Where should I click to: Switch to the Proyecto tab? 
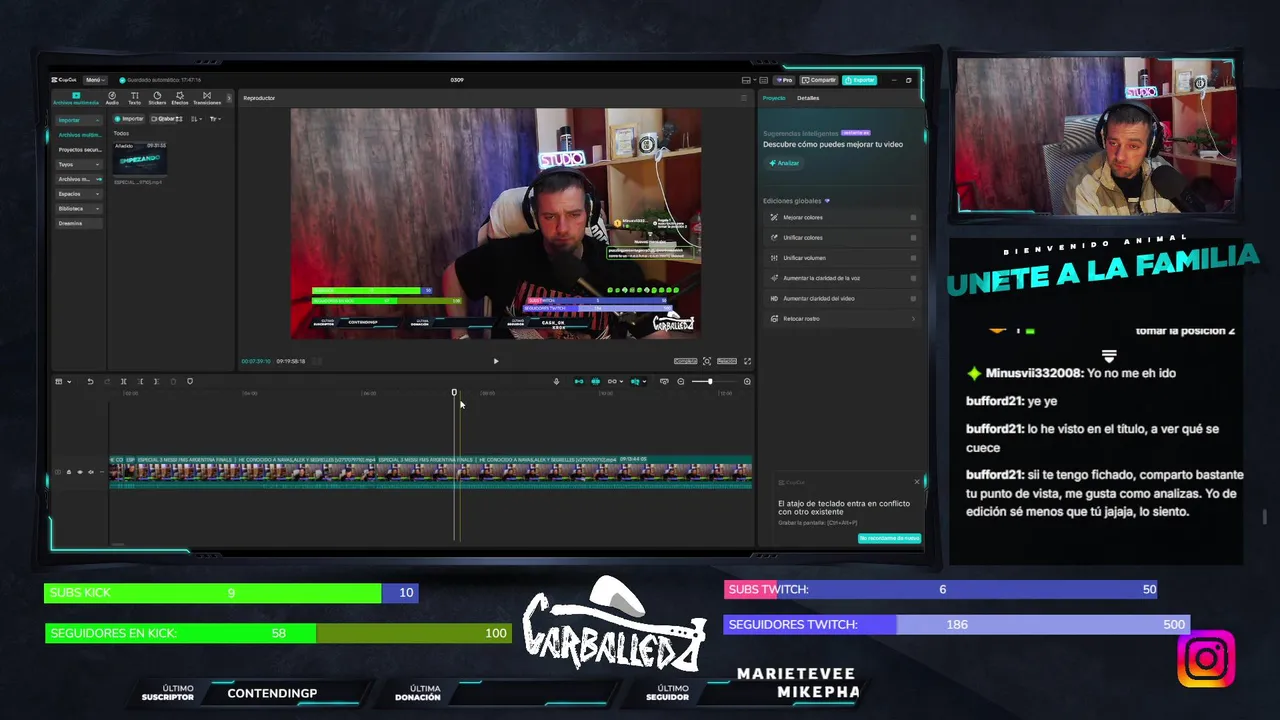coord(774,98)
